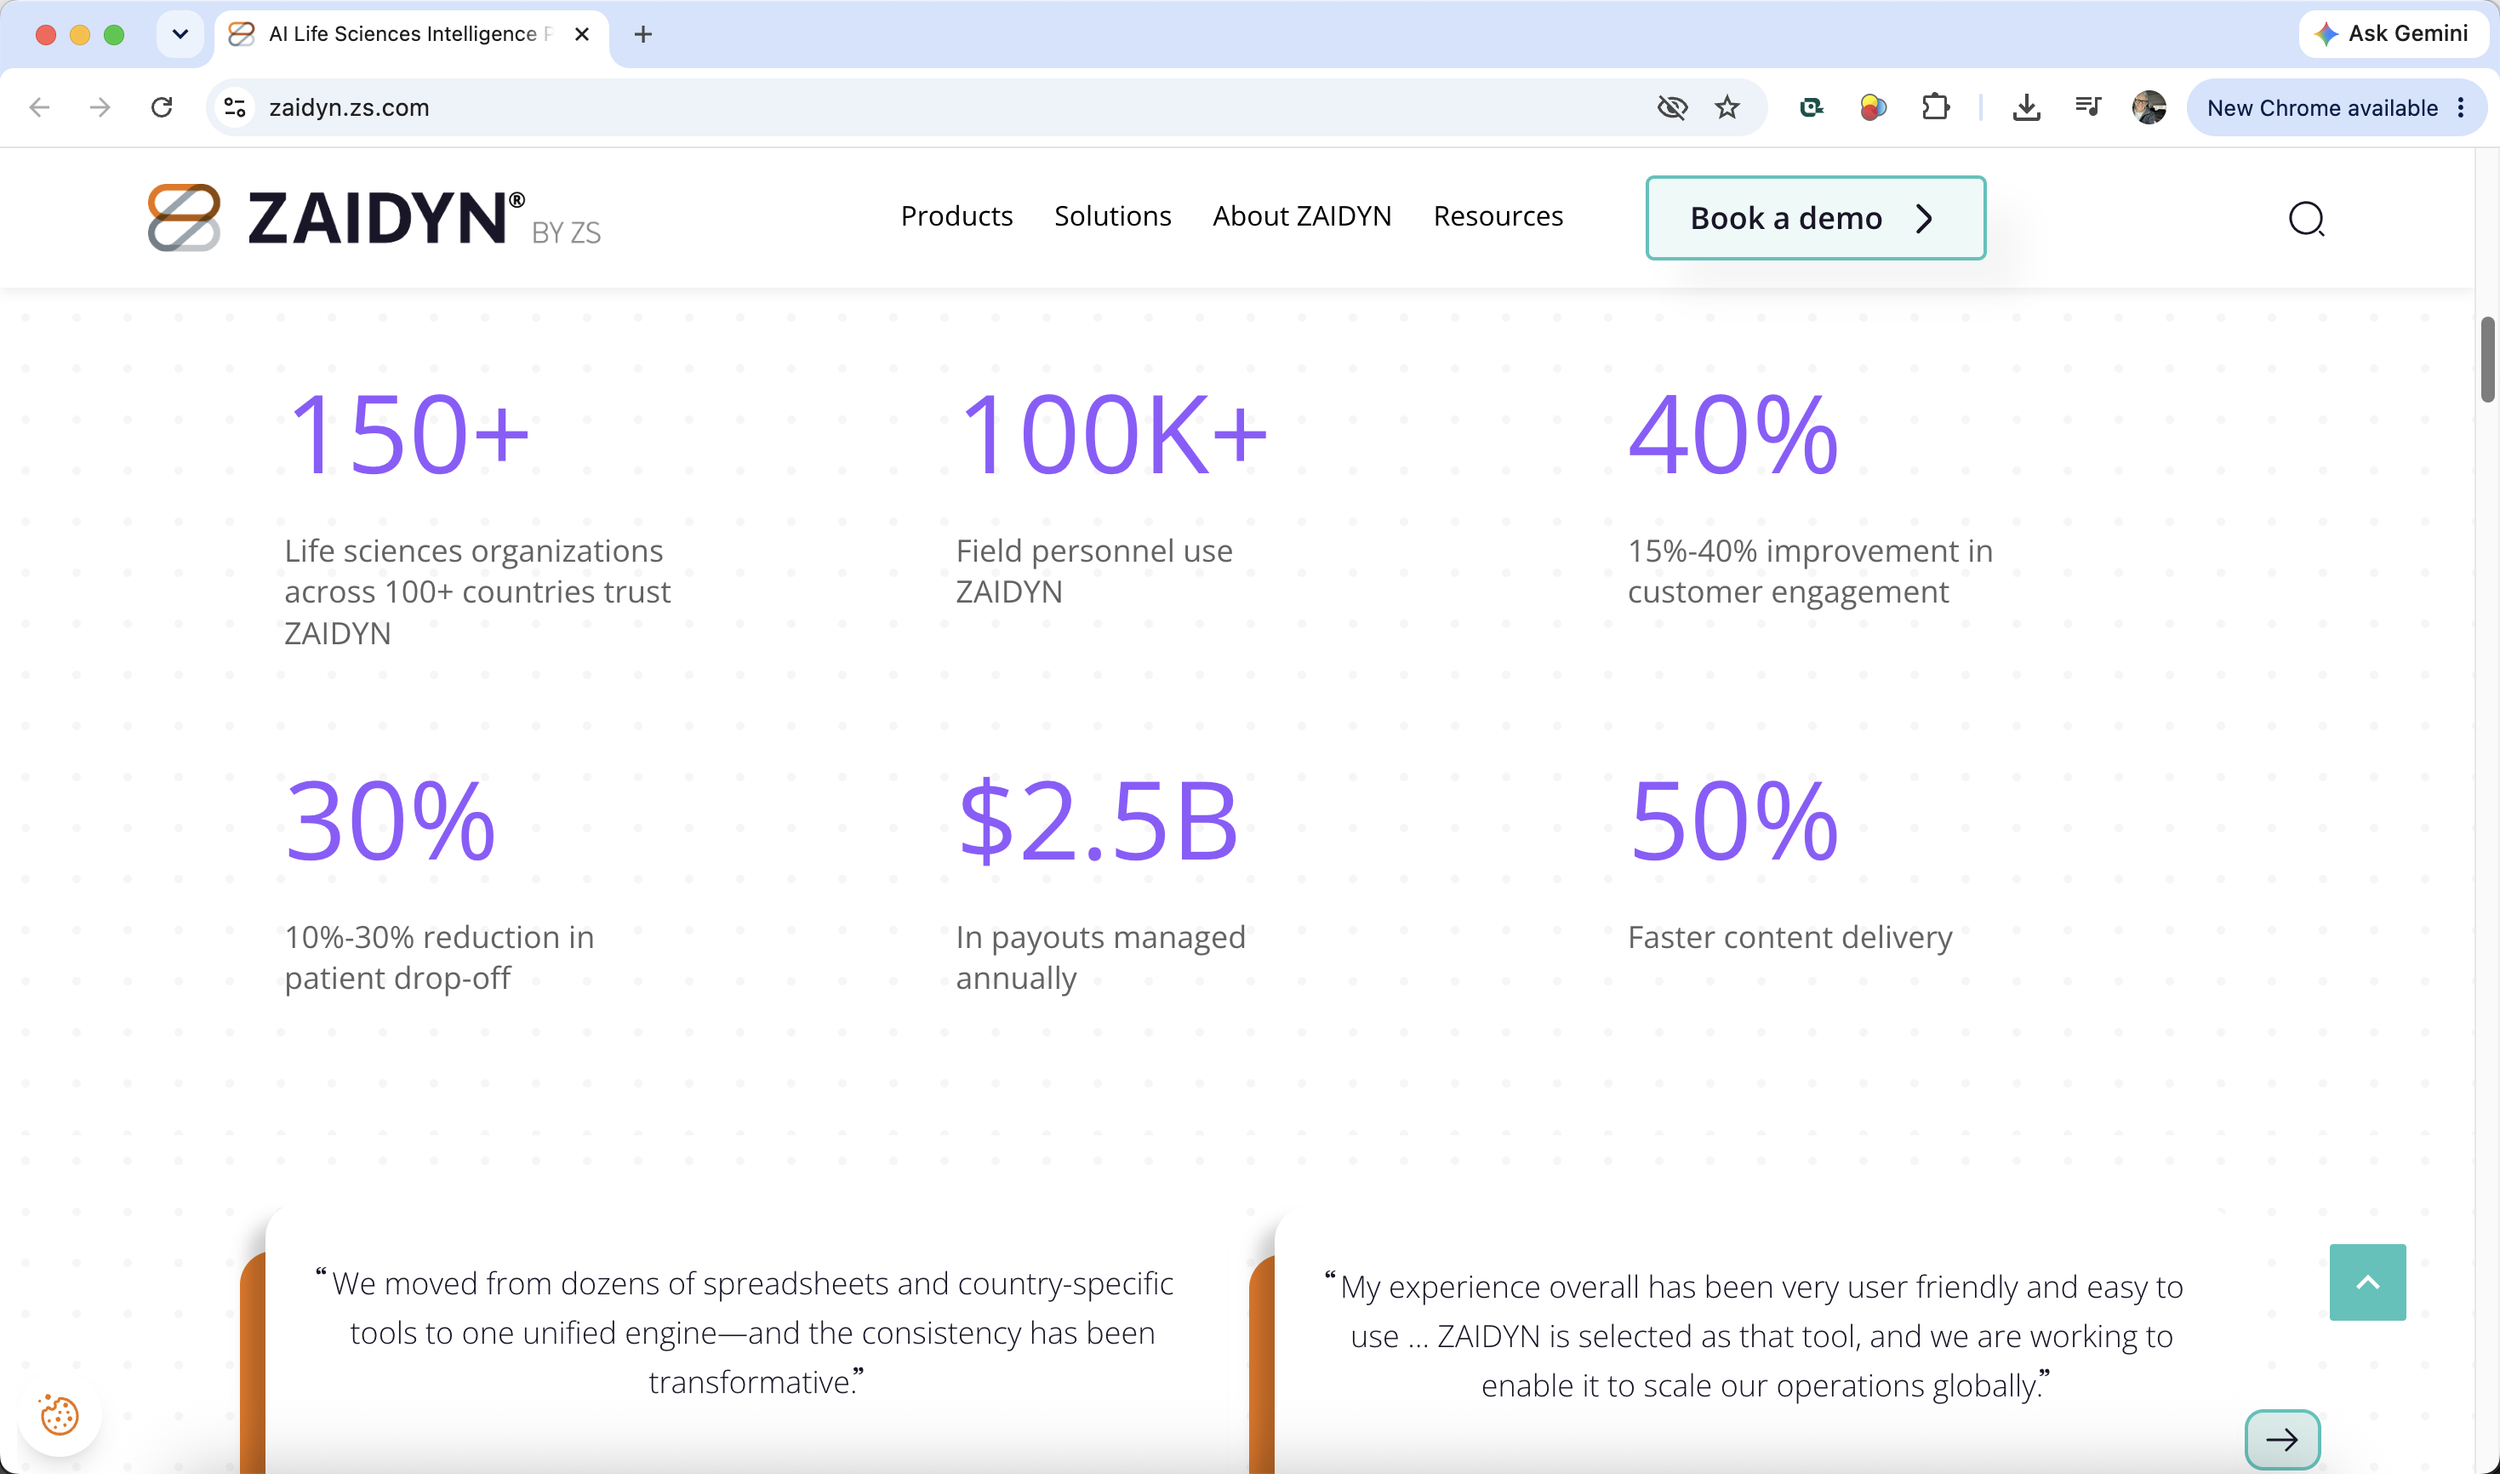Click the 40% statistic
Screen dimensions: 2500x1474
[1733, 434]
